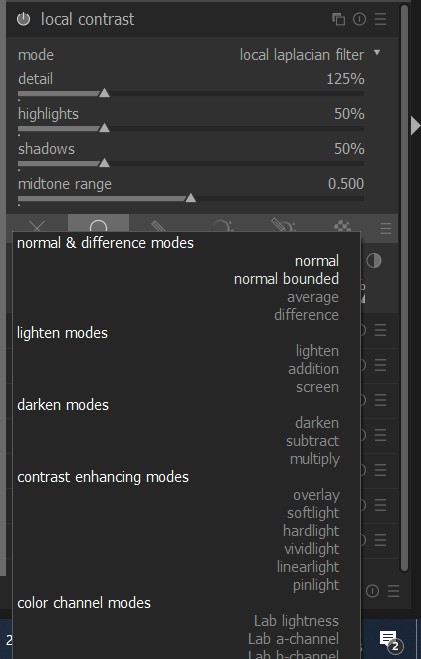Toggle the half-circle blend order icon
The width and height of the screenshot is (421, 659).
[x=374, y=261]
